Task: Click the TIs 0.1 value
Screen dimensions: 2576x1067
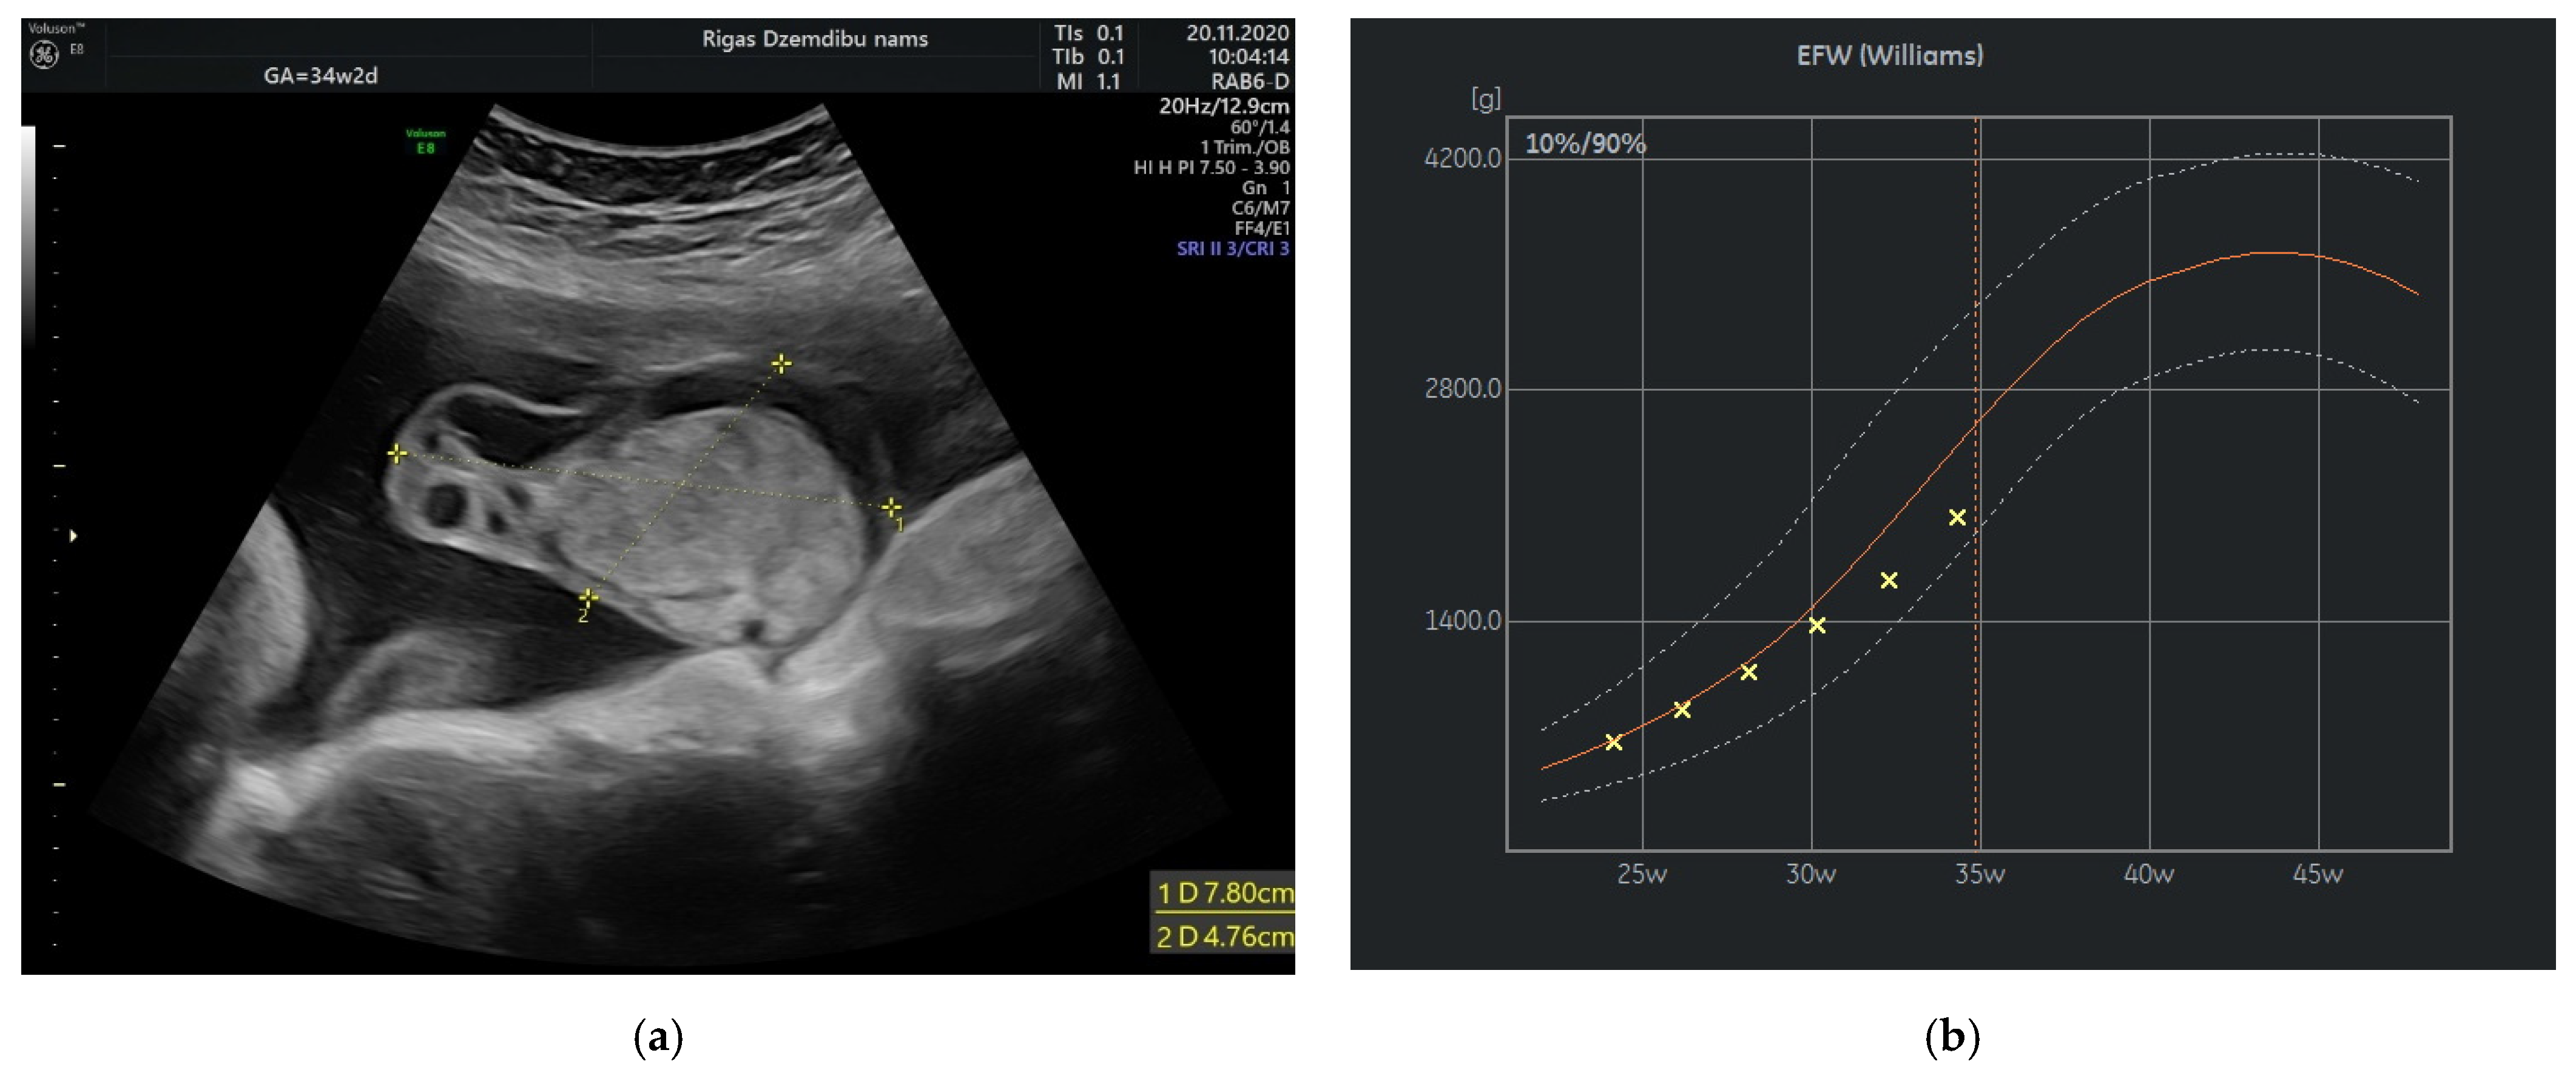Action: [1089, 33]
